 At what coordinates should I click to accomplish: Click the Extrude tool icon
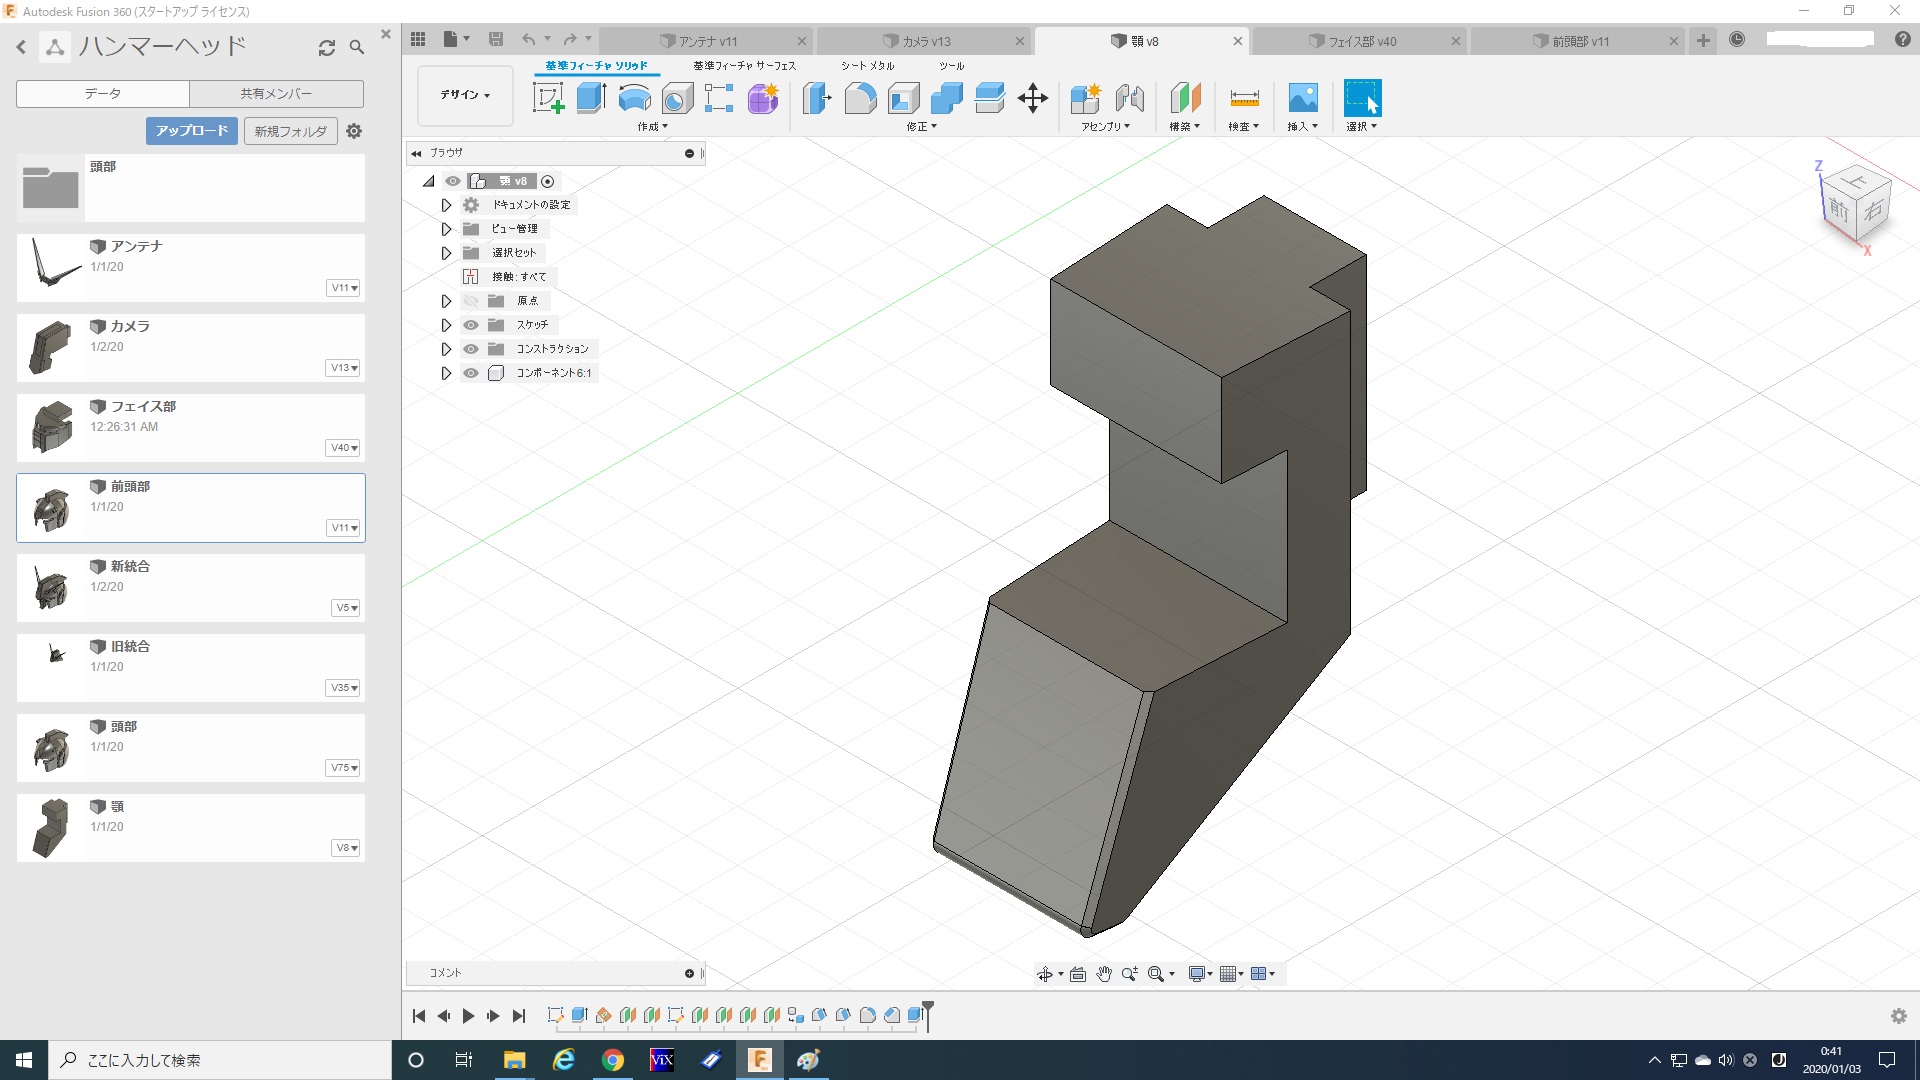(x=591, y=98)
